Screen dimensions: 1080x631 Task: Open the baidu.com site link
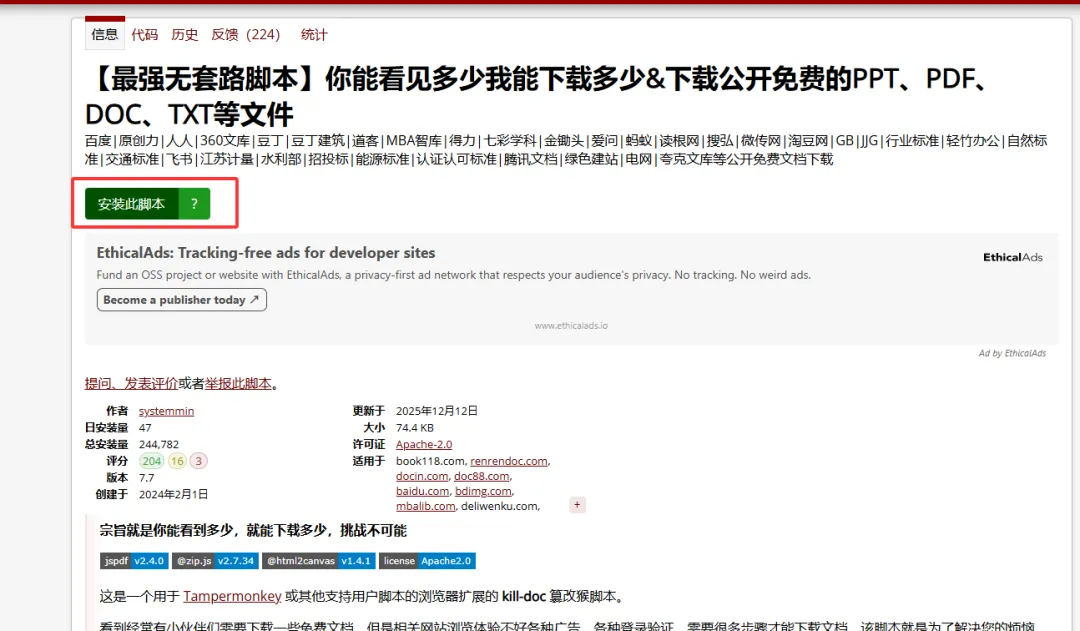click(422, 491)
